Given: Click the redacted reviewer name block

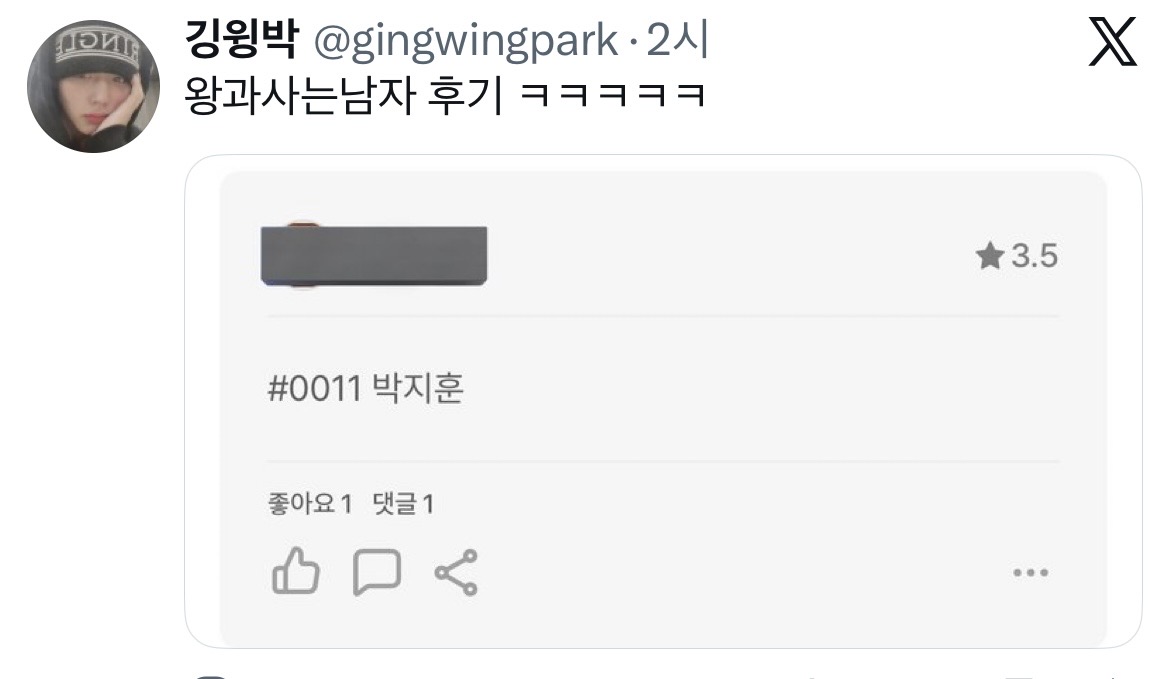Looking at the screenshot, I should click(x=374, y=255).
